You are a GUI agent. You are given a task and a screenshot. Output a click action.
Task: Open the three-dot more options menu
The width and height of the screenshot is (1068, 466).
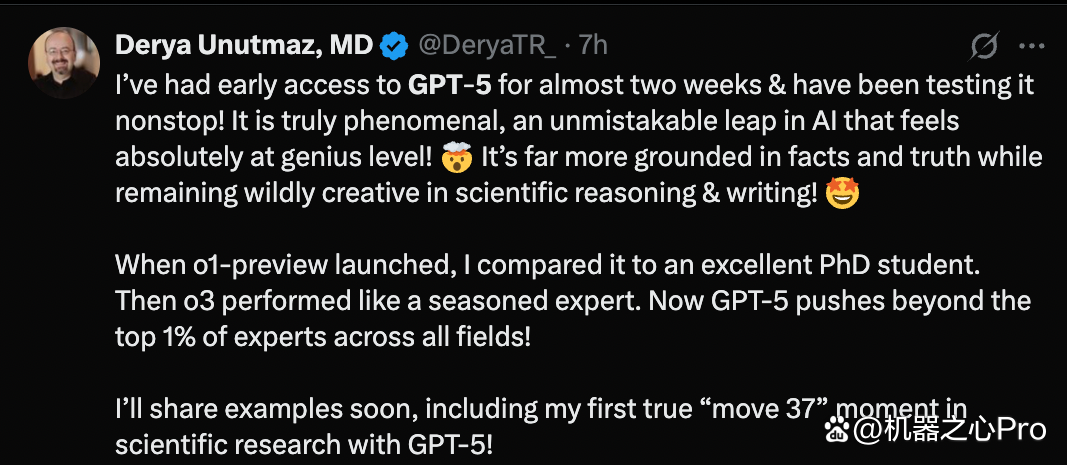[x=1031, y=46]
